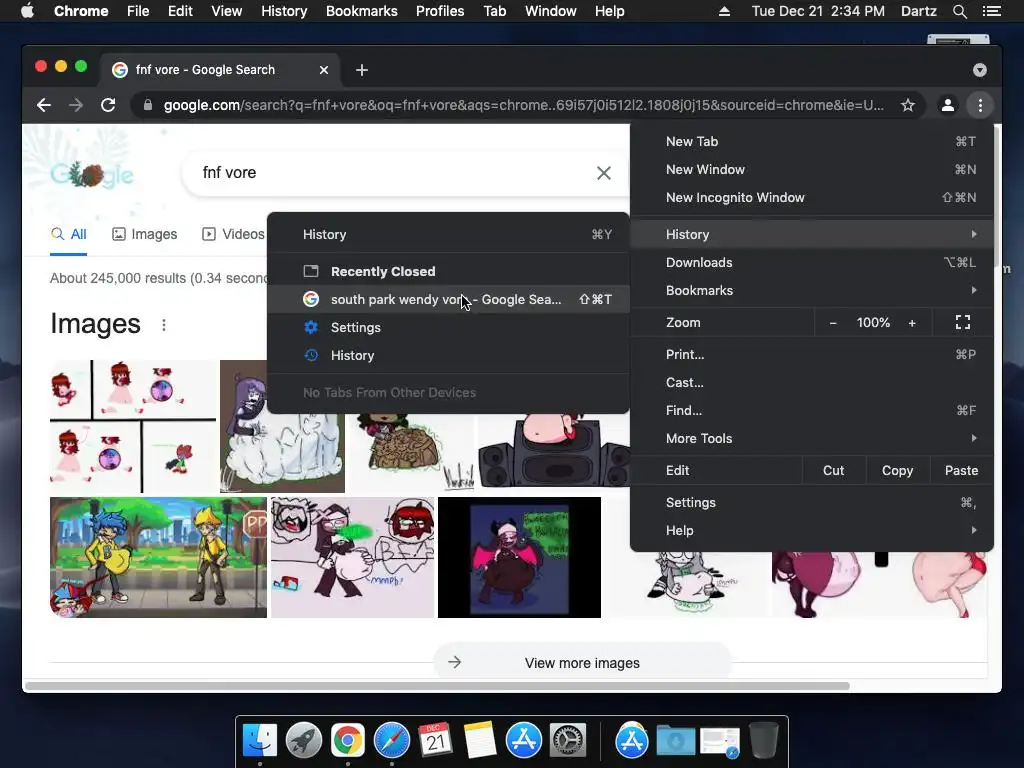
Task: Open Finder from the dock
Action: pyautogui.click(x=259, y=741)
